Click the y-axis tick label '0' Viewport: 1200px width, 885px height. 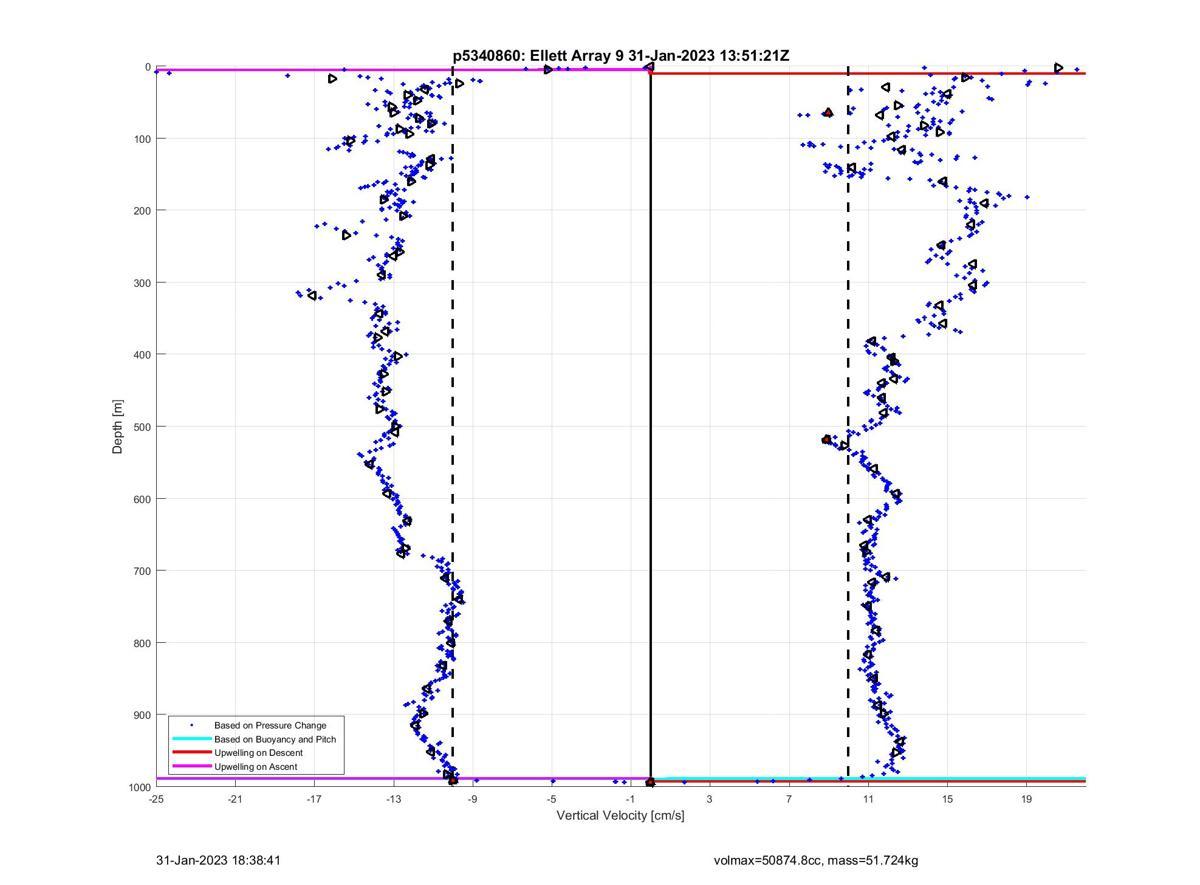pos(148,67)
